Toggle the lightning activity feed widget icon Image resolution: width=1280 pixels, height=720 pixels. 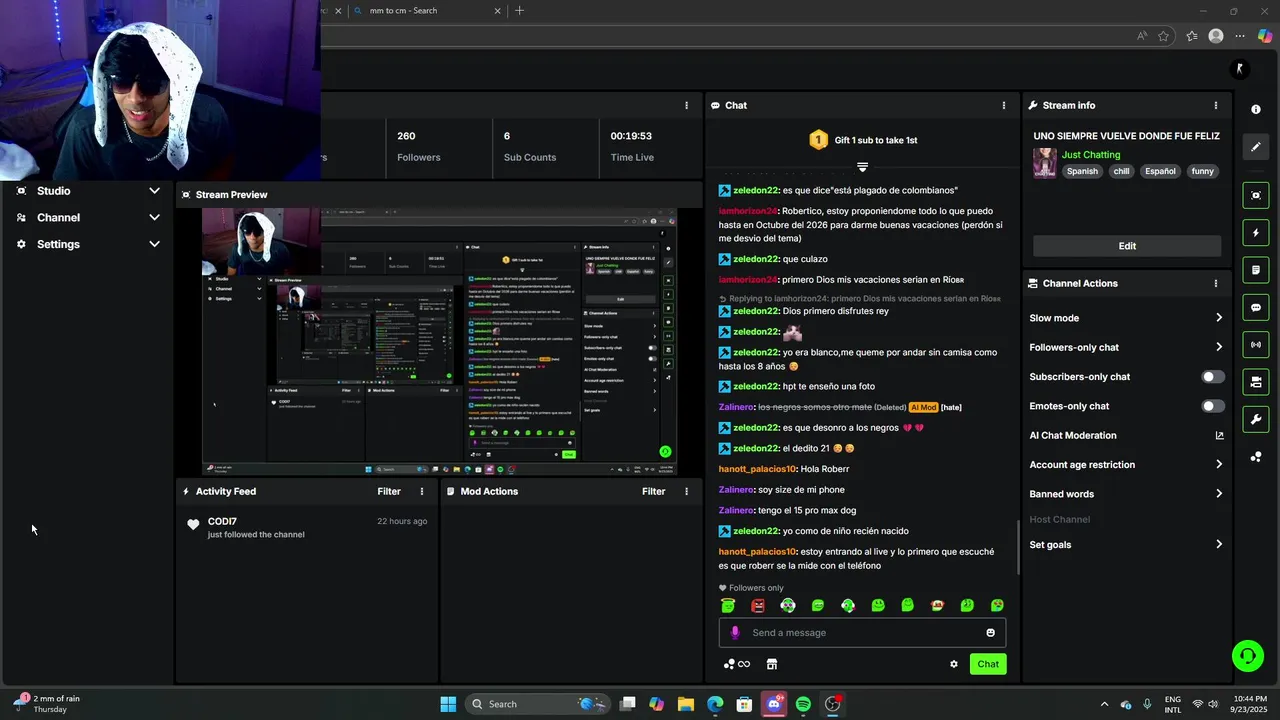(x=1256, y=233)
